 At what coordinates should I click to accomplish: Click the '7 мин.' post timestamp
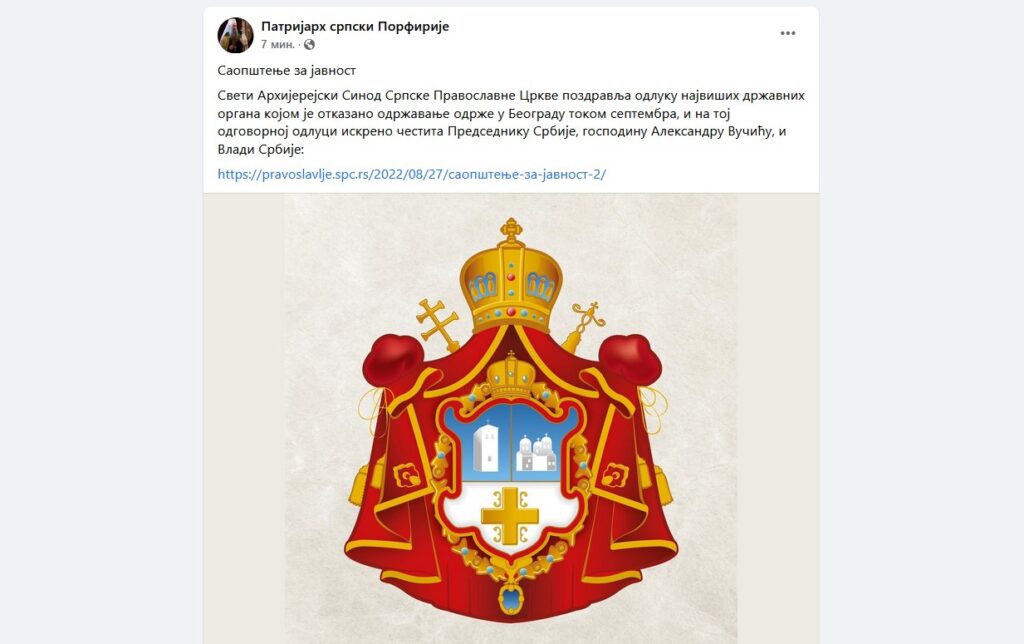click(x=278, y=44)
